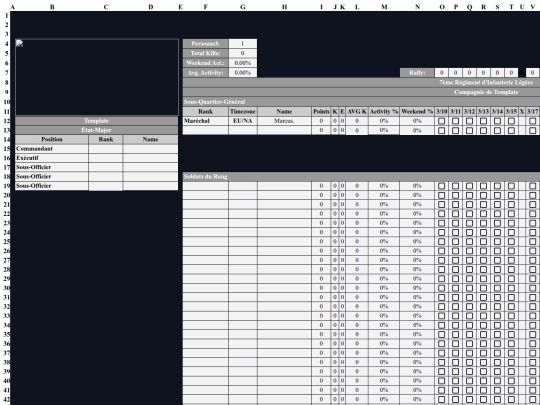Select row header 42
The height and width of the screenshot is (405, 540).
pos(7,399)
